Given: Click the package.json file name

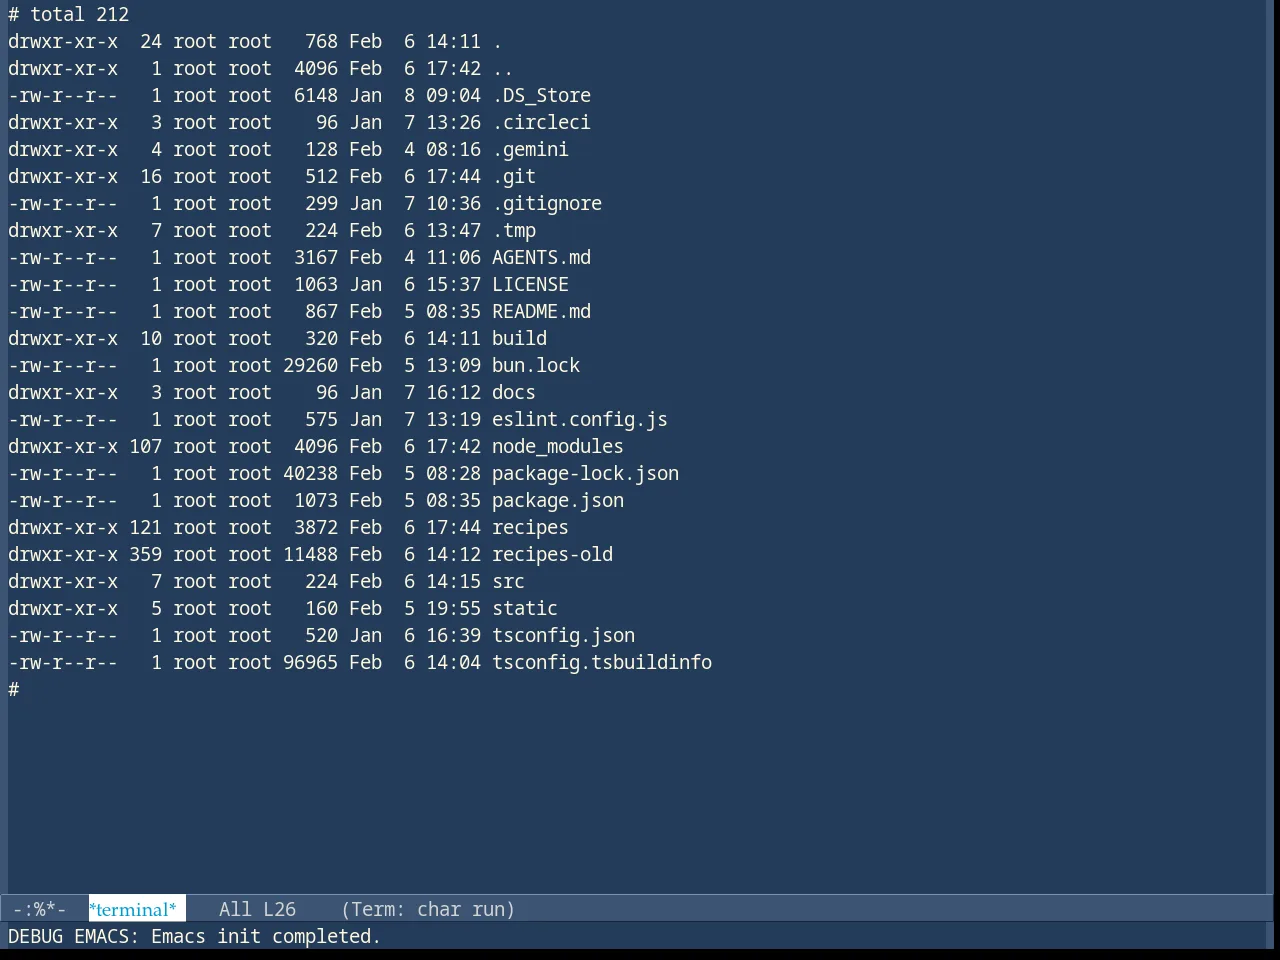Looking at the screenshot, I should [558, 500].
